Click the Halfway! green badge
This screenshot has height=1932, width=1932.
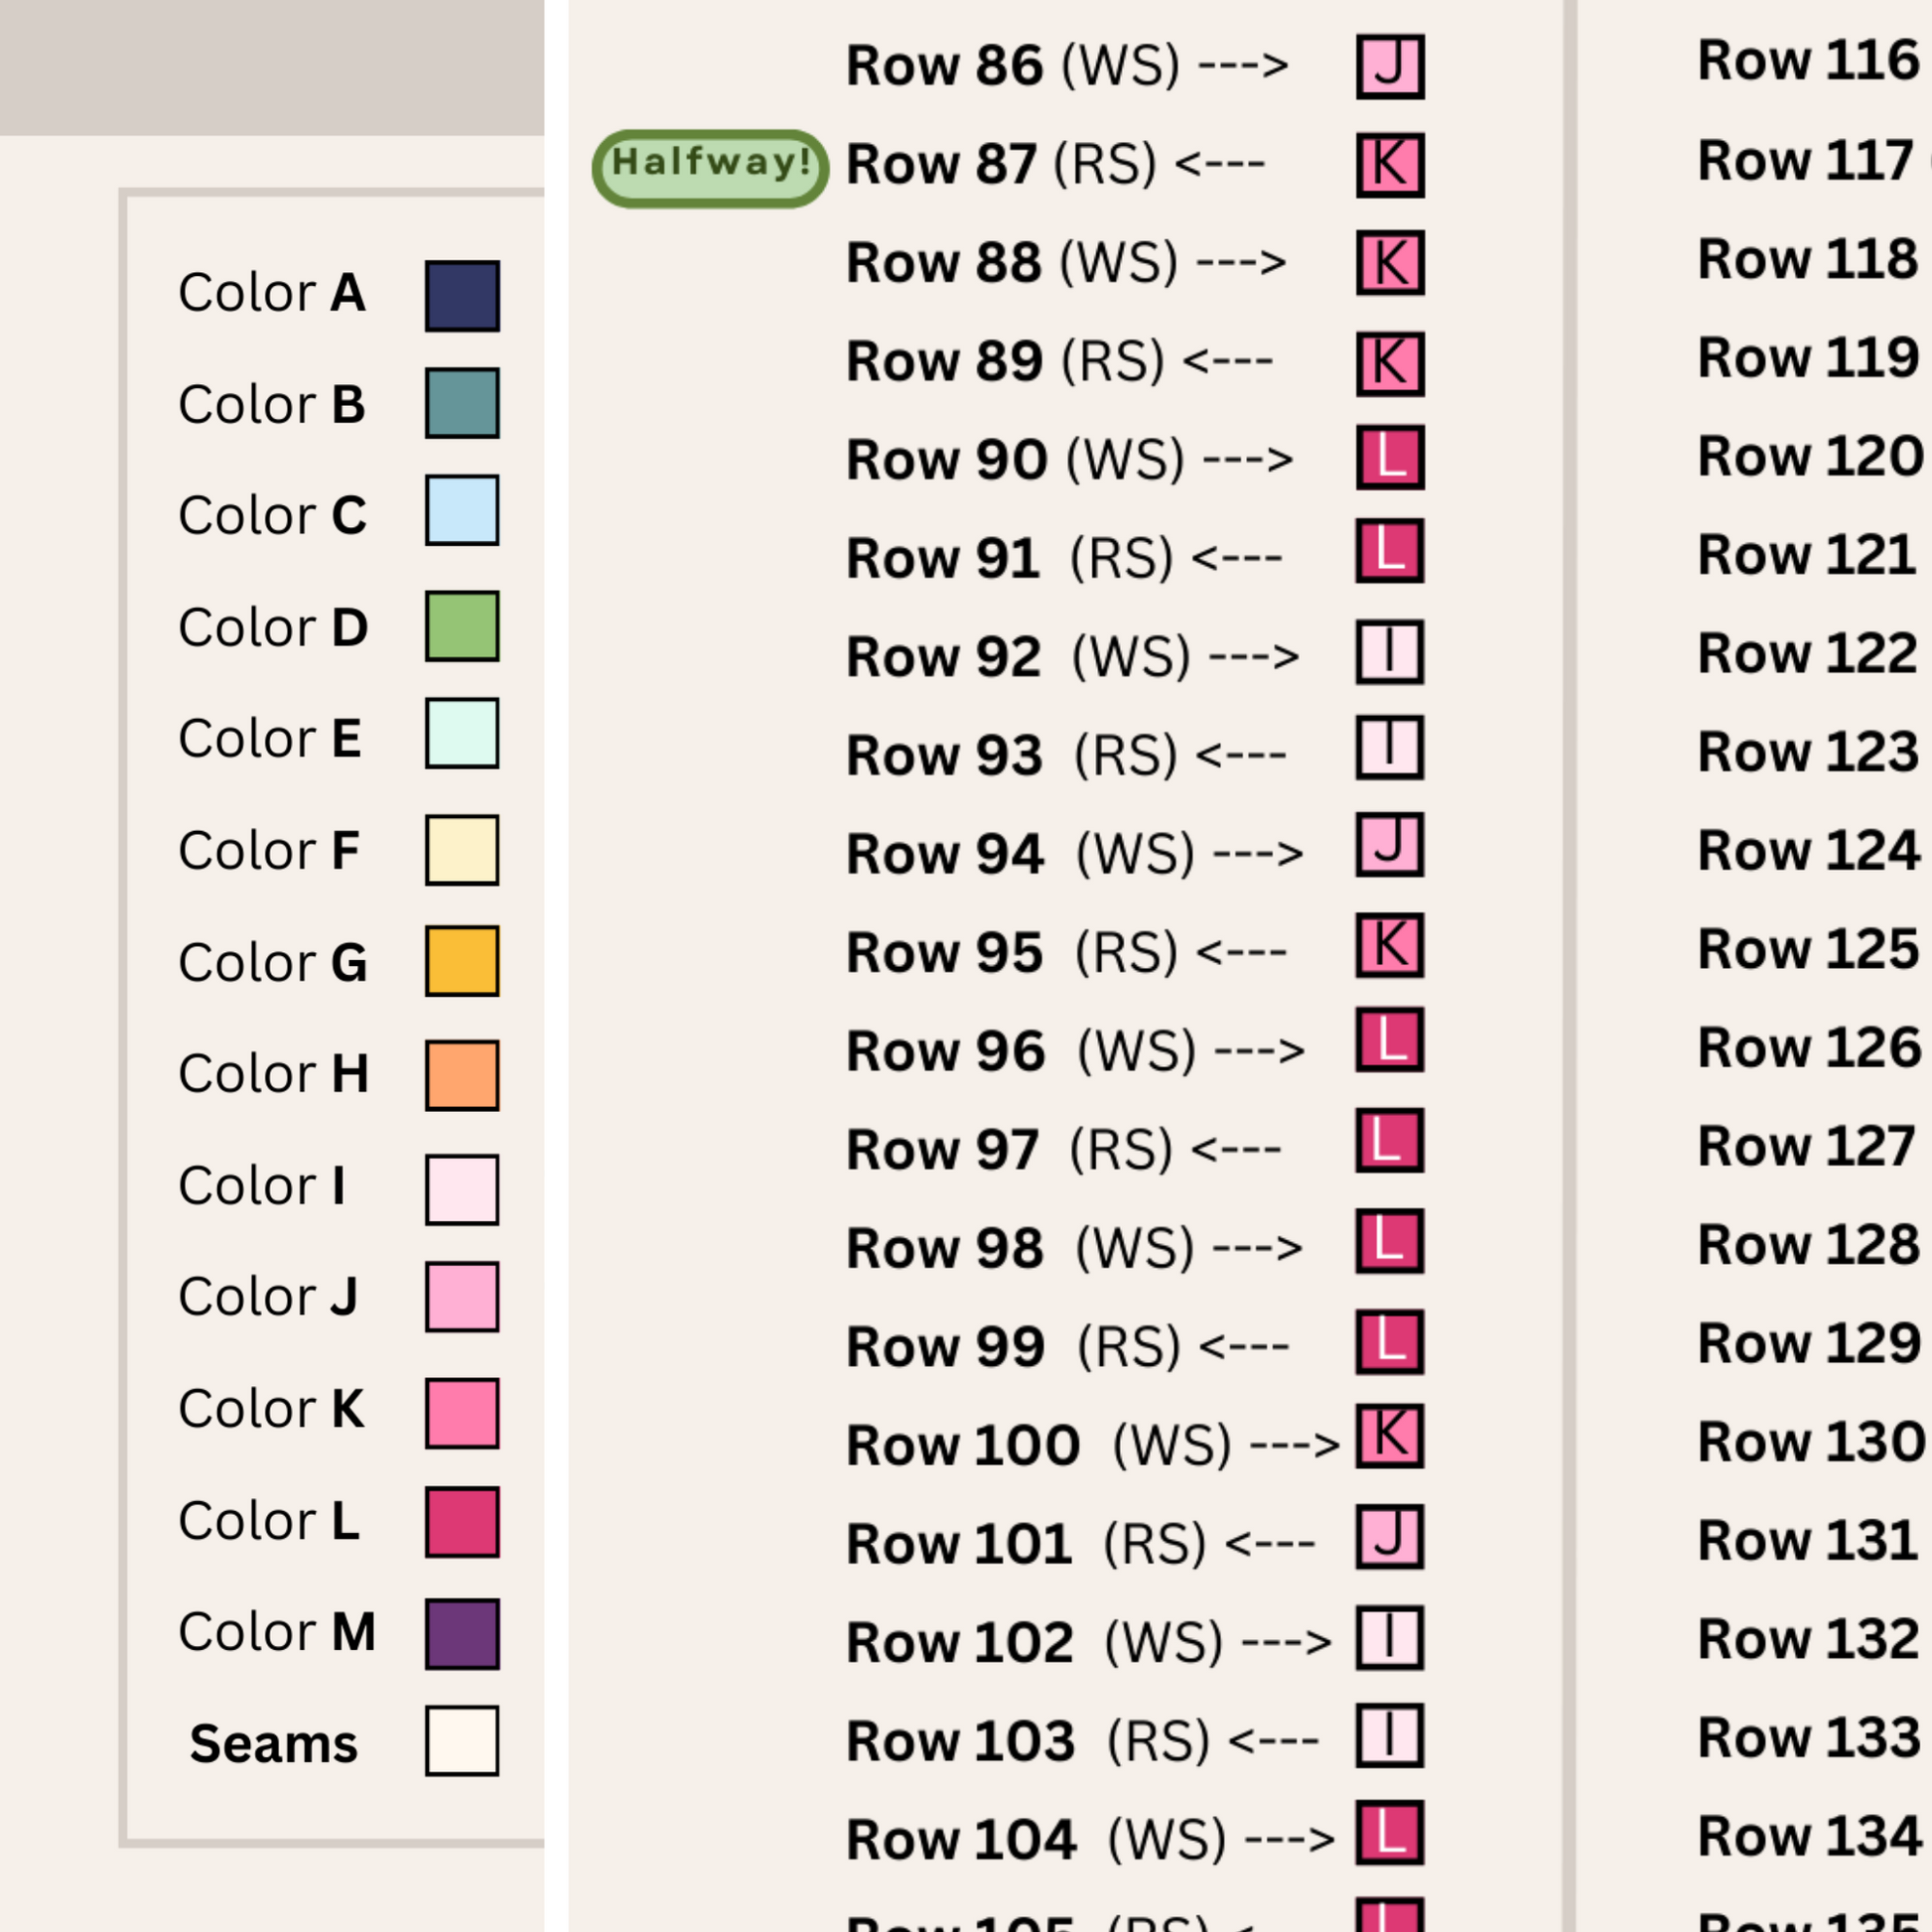[x=710, y=168]
